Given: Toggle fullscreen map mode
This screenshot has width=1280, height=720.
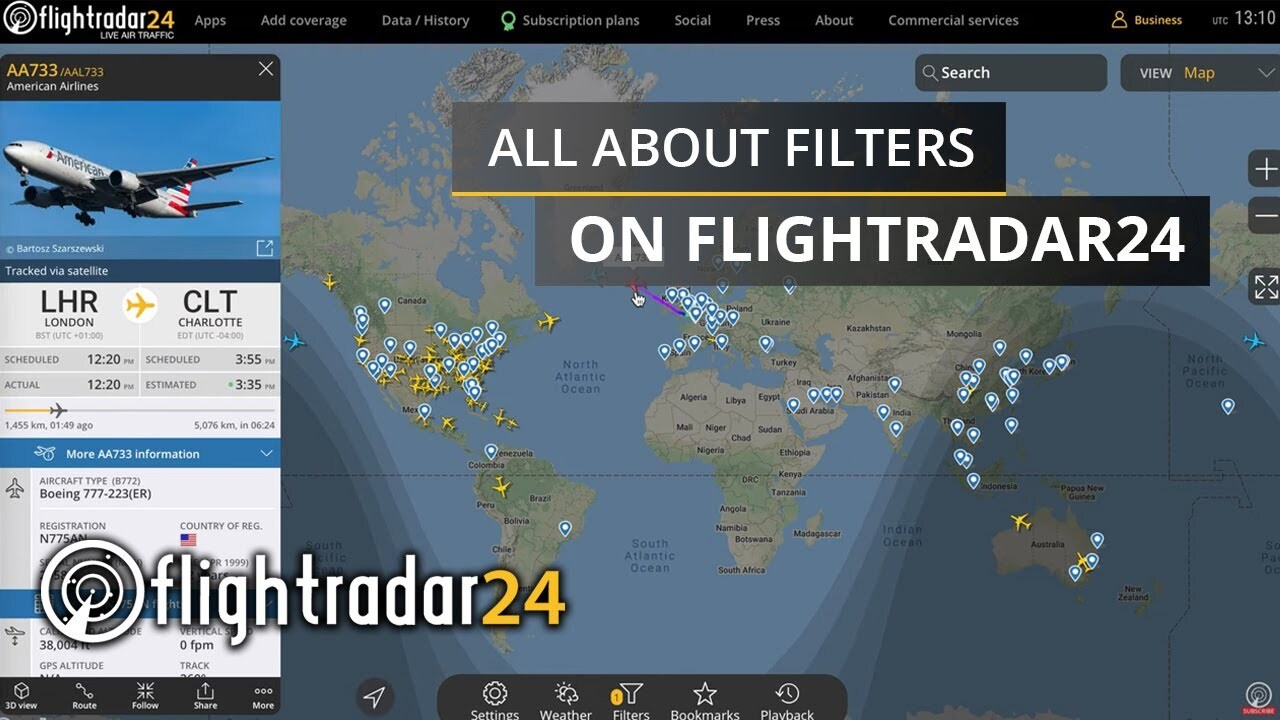Looking at the screenshot, I should [x=1265, y=287].
